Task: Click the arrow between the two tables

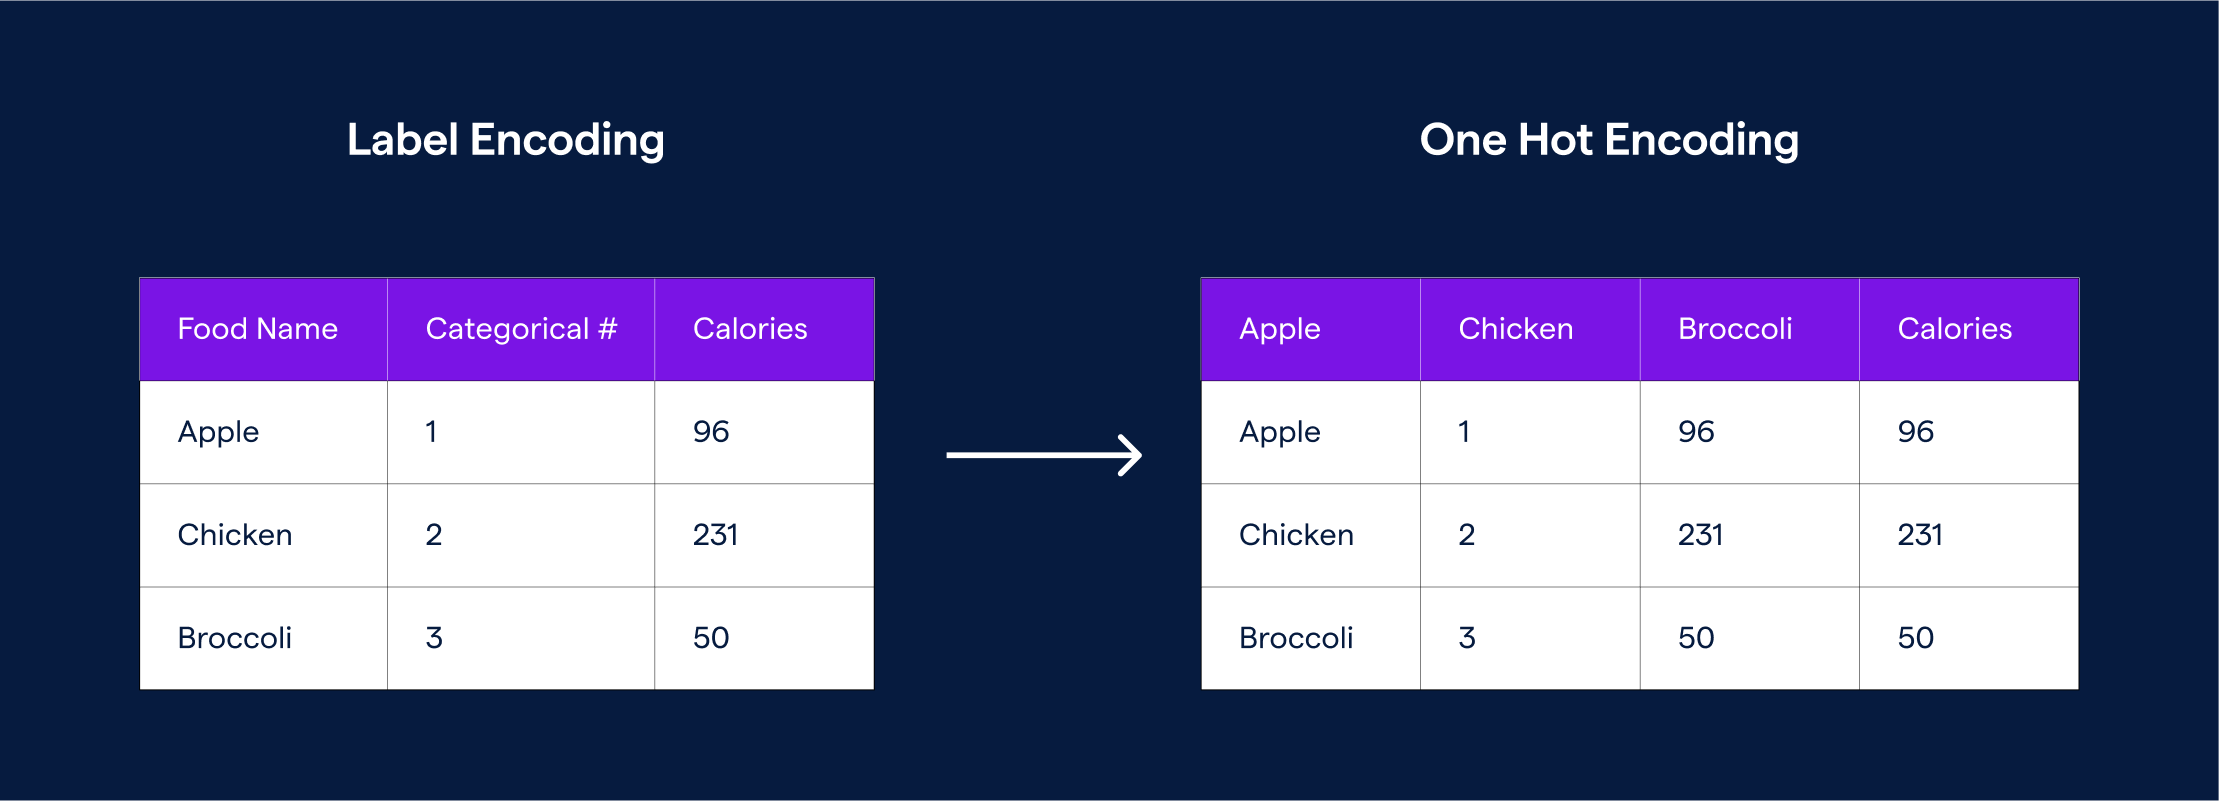Action: click(1043, 455)
